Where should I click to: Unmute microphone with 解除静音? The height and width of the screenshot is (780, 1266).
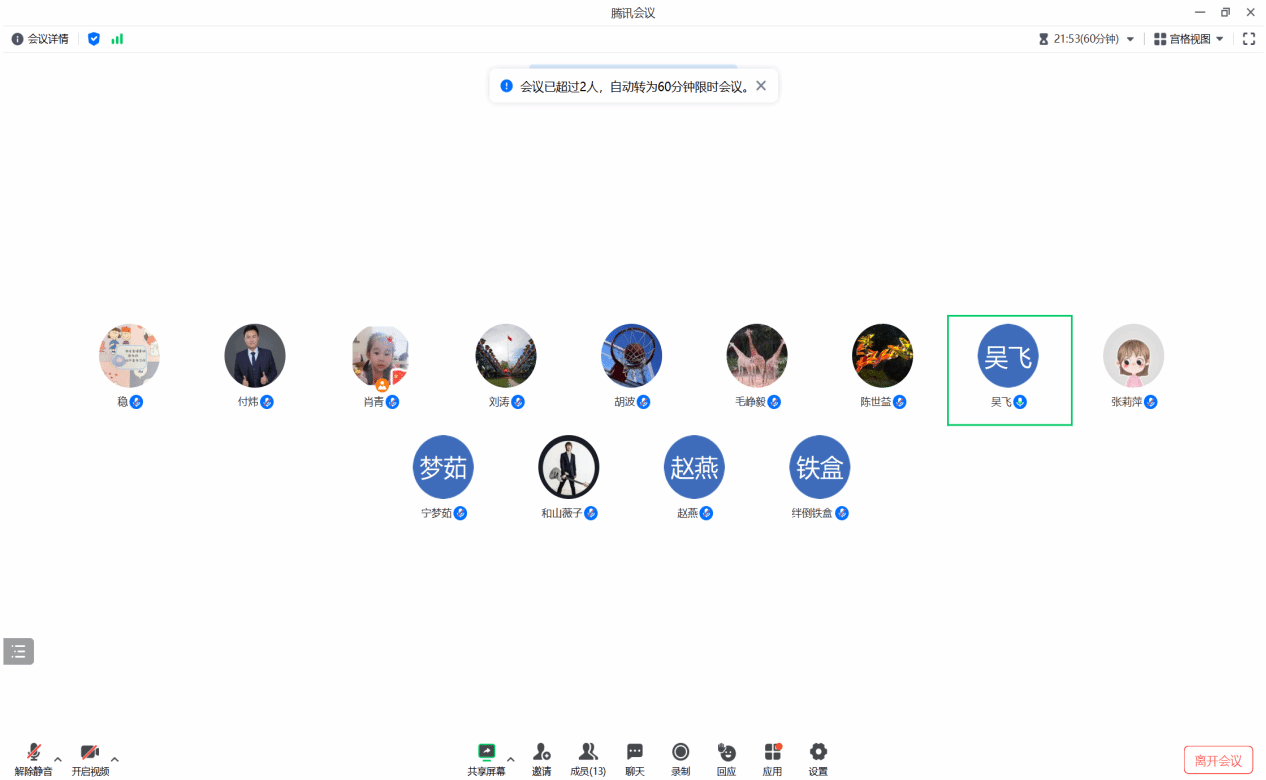coord(33,753)
